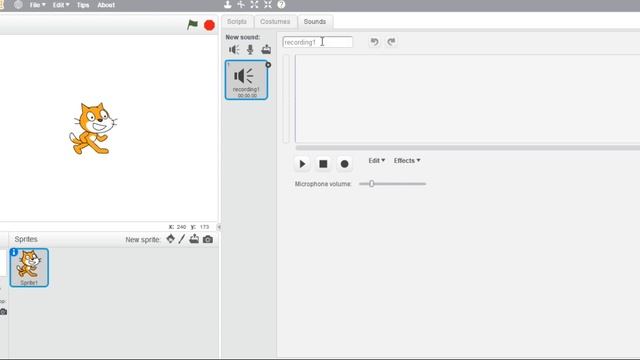Choose sound from library speaker icon
This screenshot has height=360, width=640.
click(x=234, y=50)
